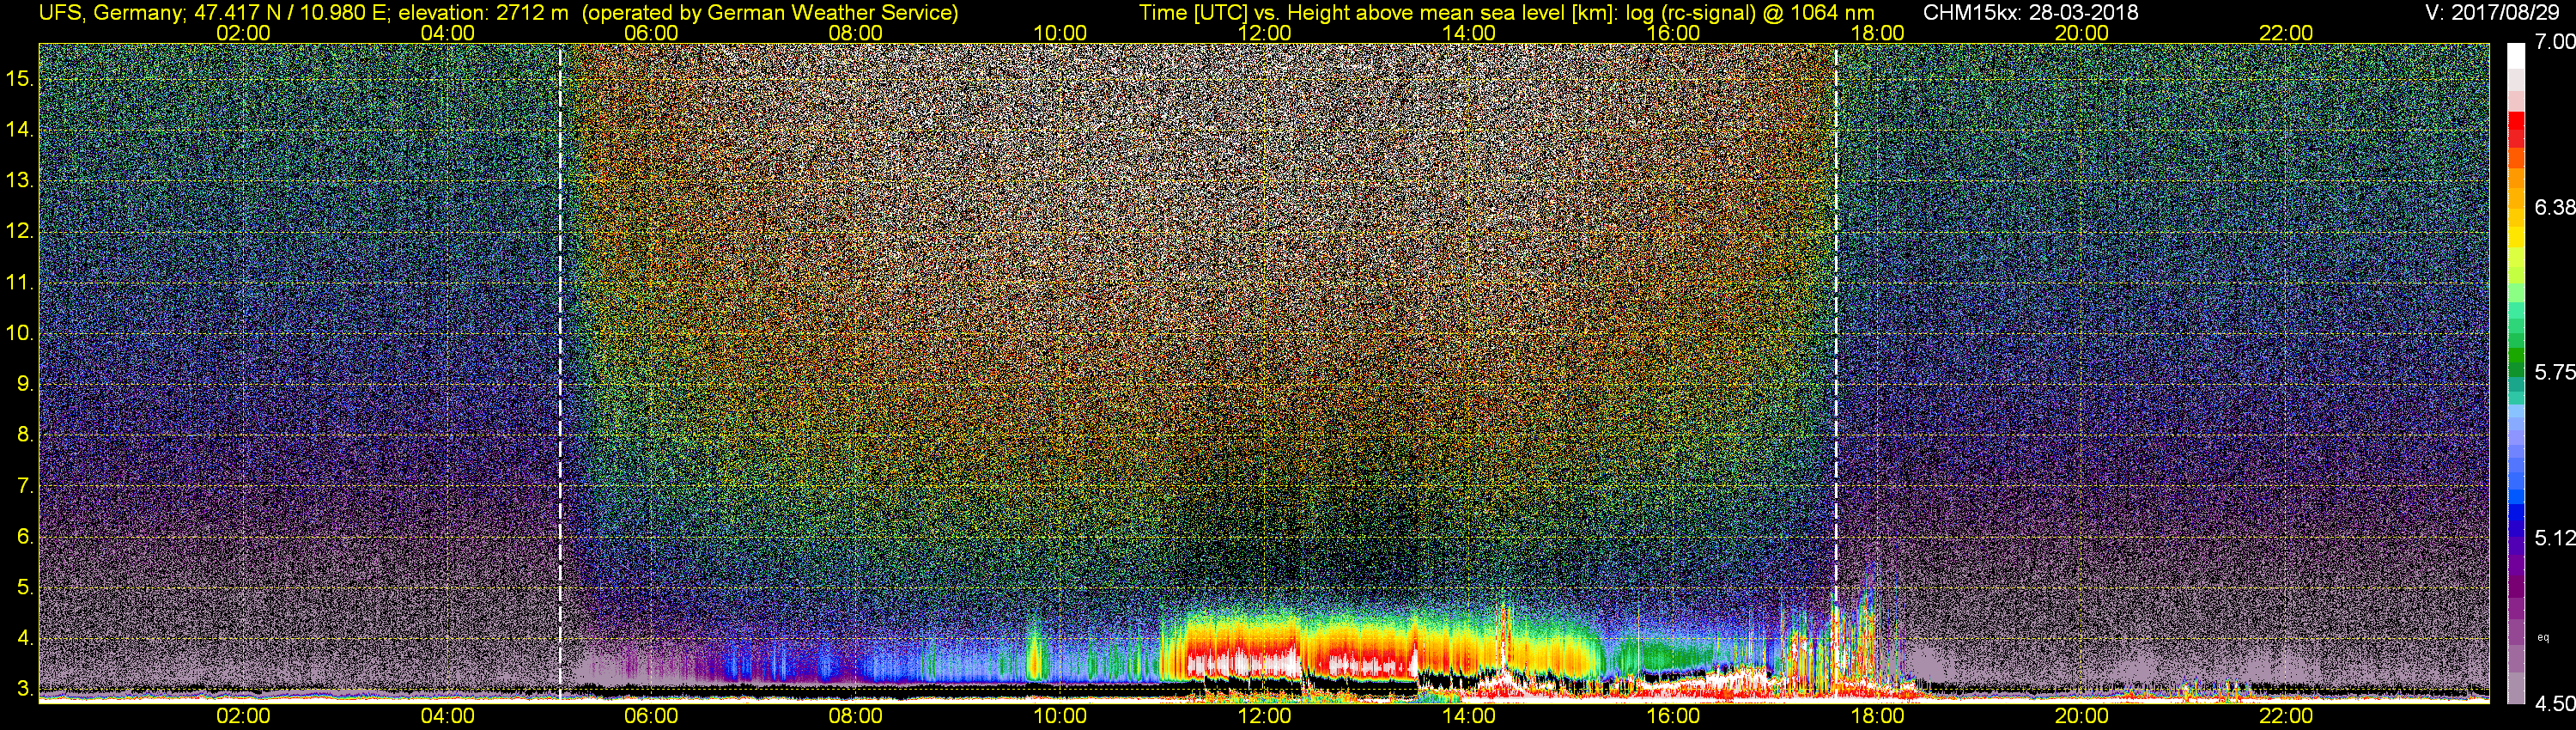The image size is (2576, 730).
Task: Click the 18:00 label on the top time axis
Action: 1877,33
